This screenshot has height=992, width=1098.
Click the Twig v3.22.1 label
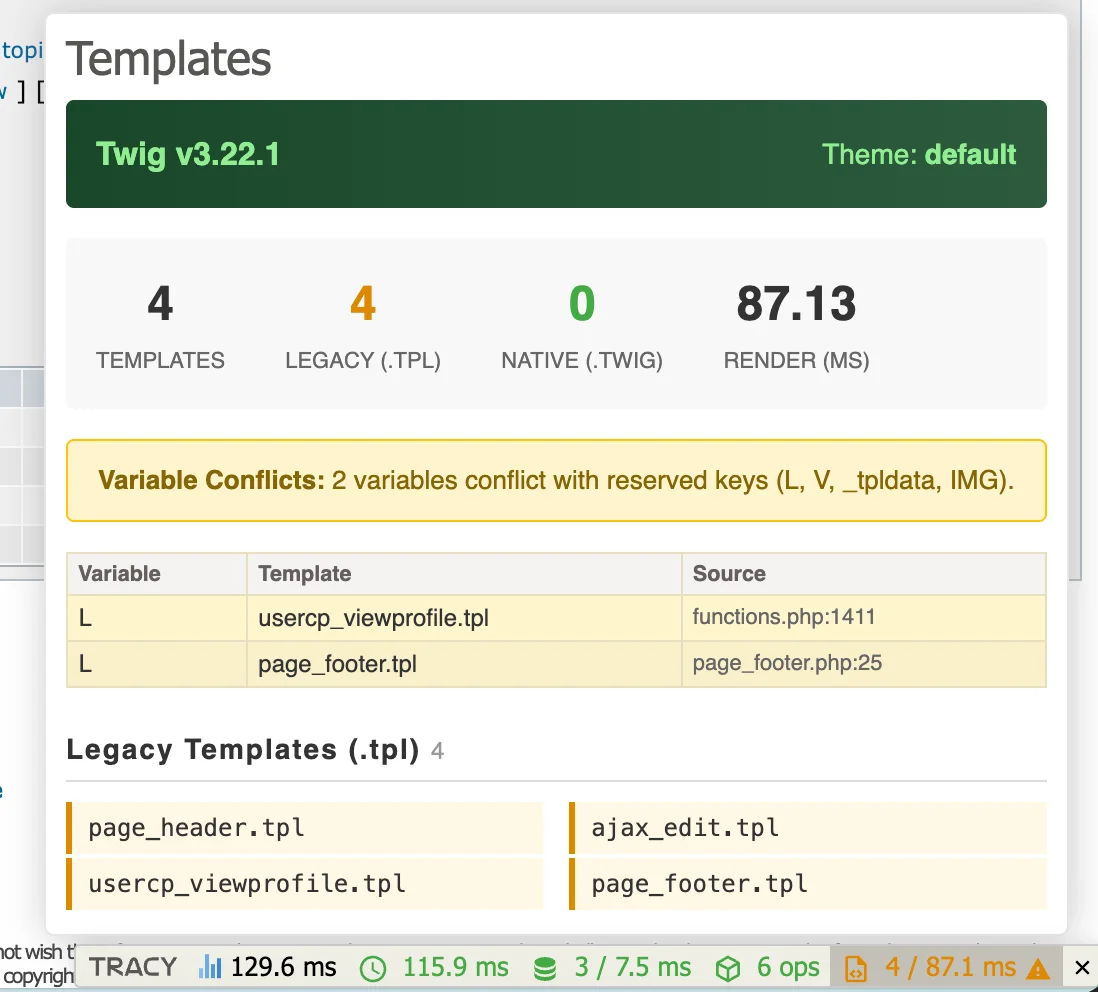click(188, 154)
